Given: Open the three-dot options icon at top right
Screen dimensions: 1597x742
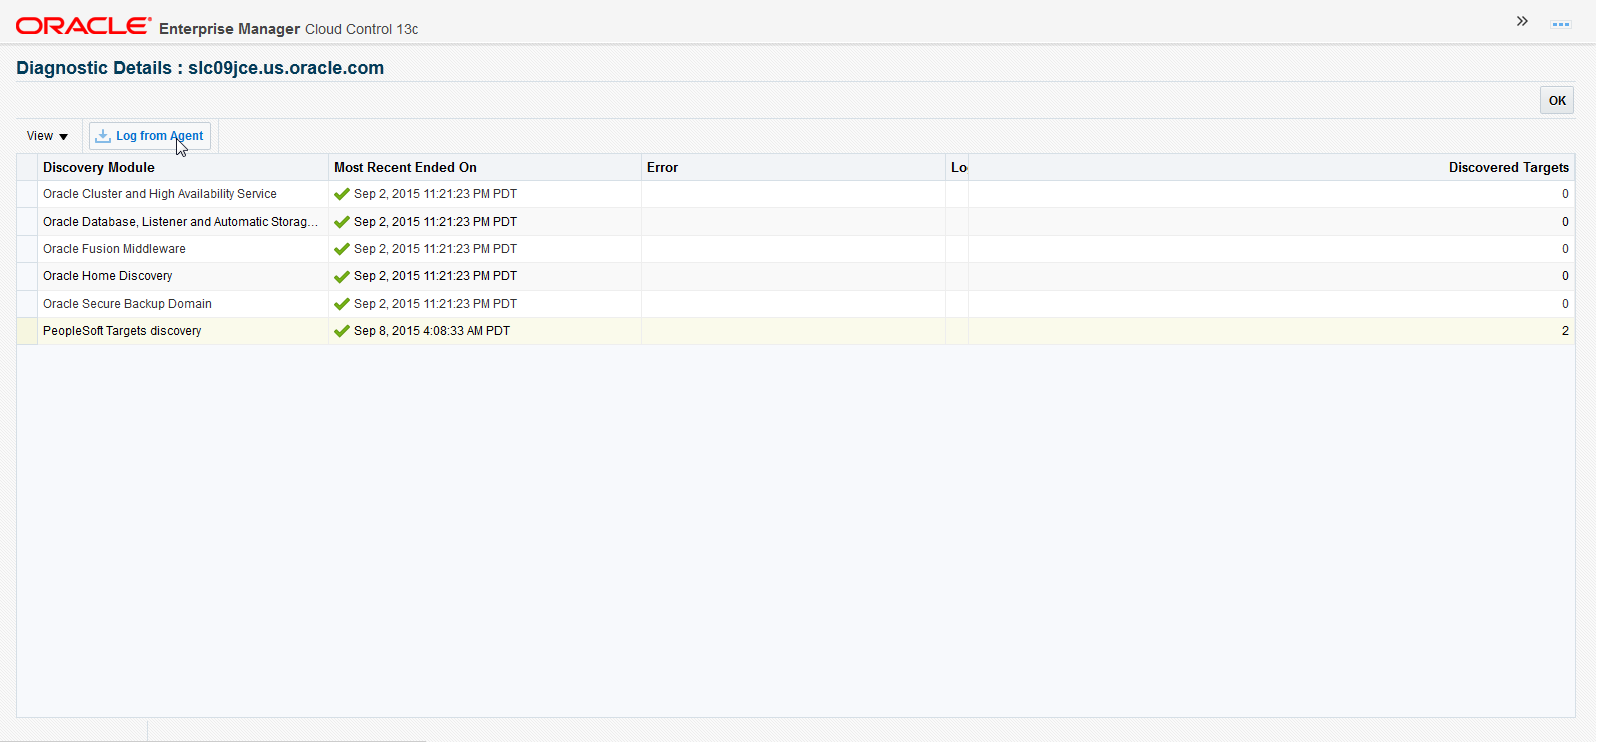Looking at the screenshot, I should (1561, 24).
